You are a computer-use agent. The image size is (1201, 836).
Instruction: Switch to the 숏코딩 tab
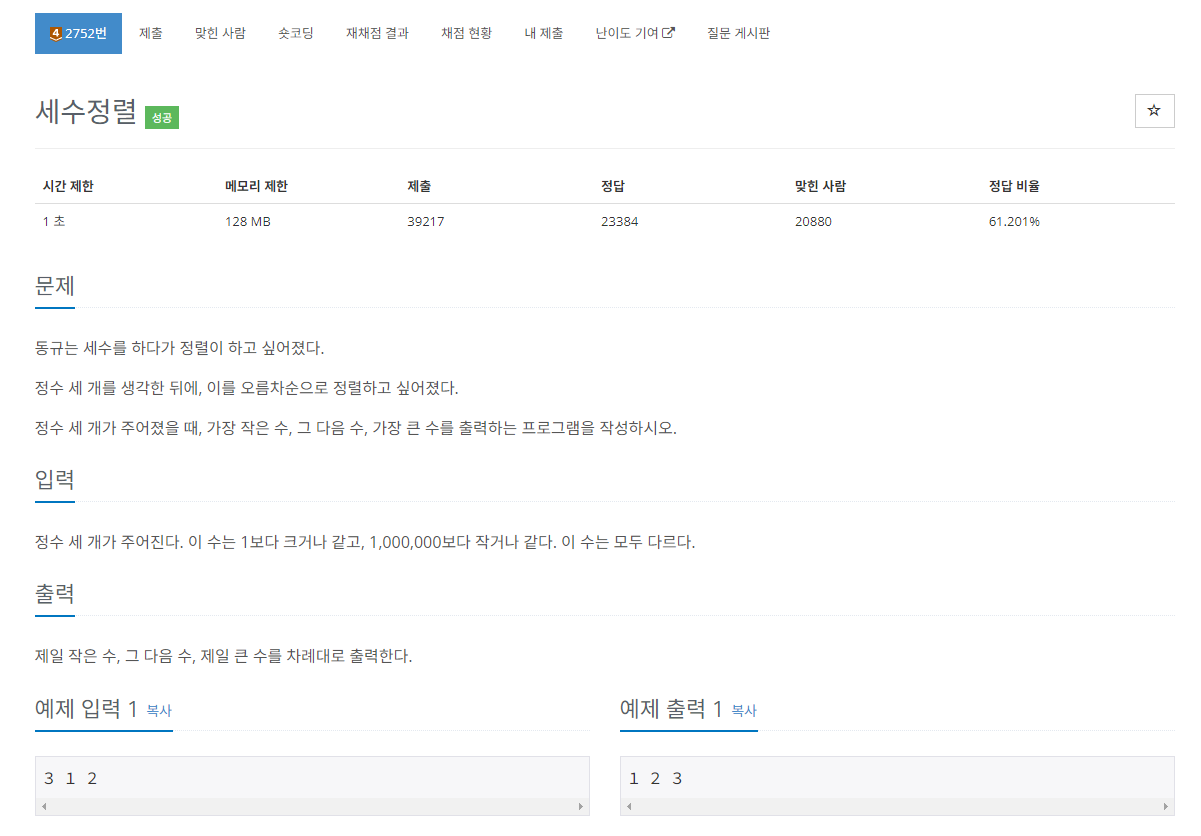pos(296,33)
